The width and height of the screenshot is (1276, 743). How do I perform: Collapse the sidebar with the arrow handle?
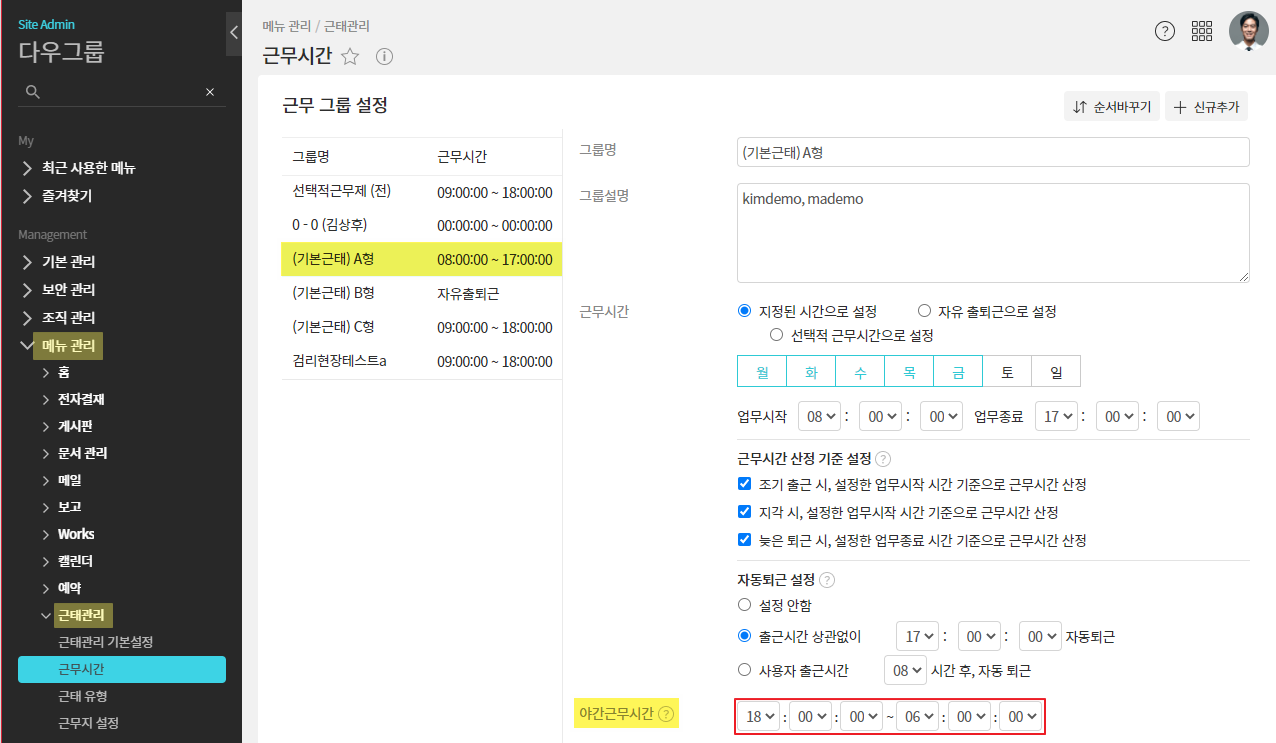click(233, 32)
